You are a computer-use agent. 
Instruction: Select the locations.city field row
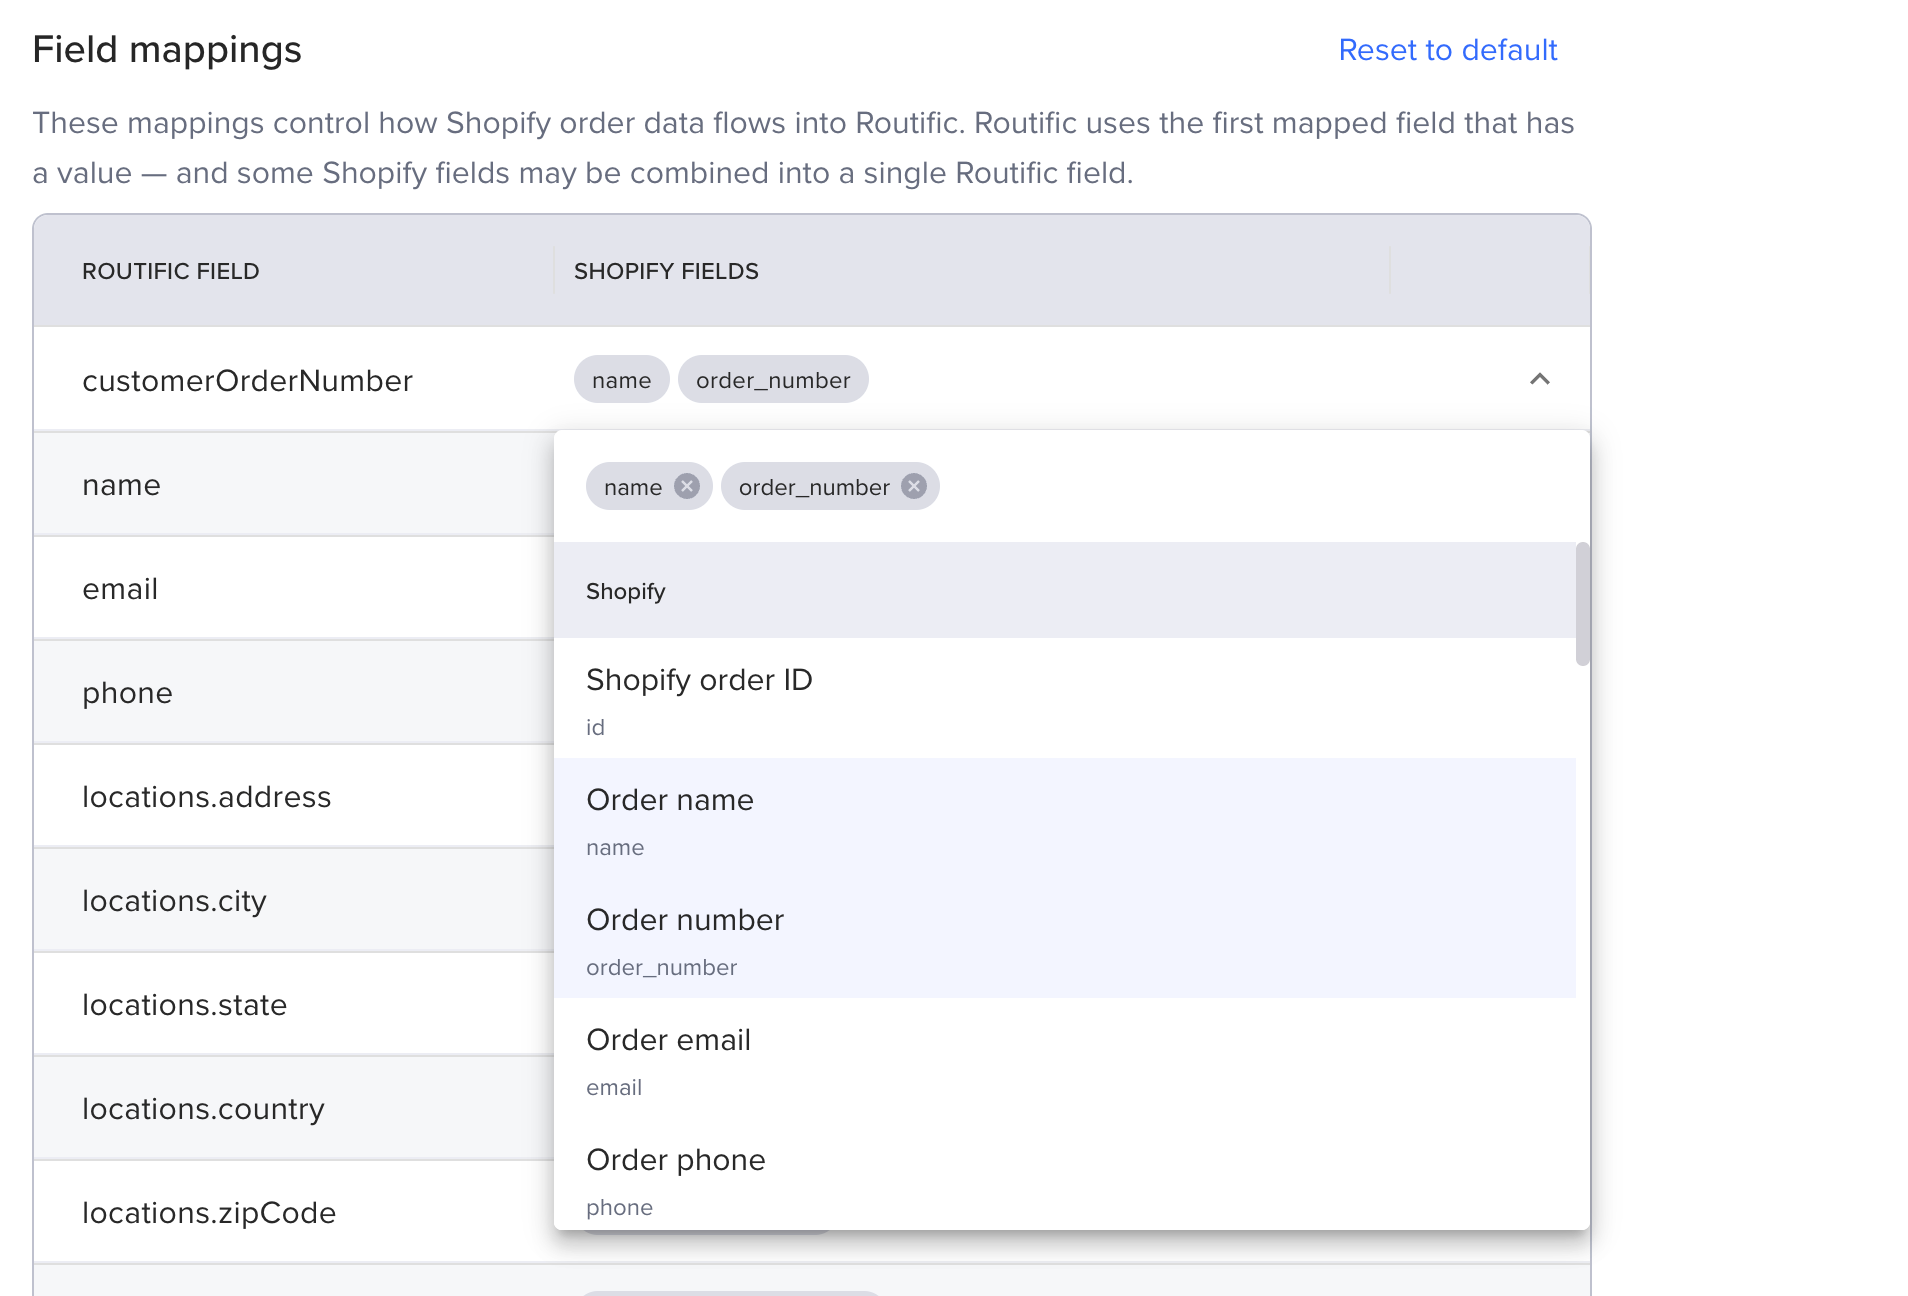pyautogui.click(x=294, y=900)
